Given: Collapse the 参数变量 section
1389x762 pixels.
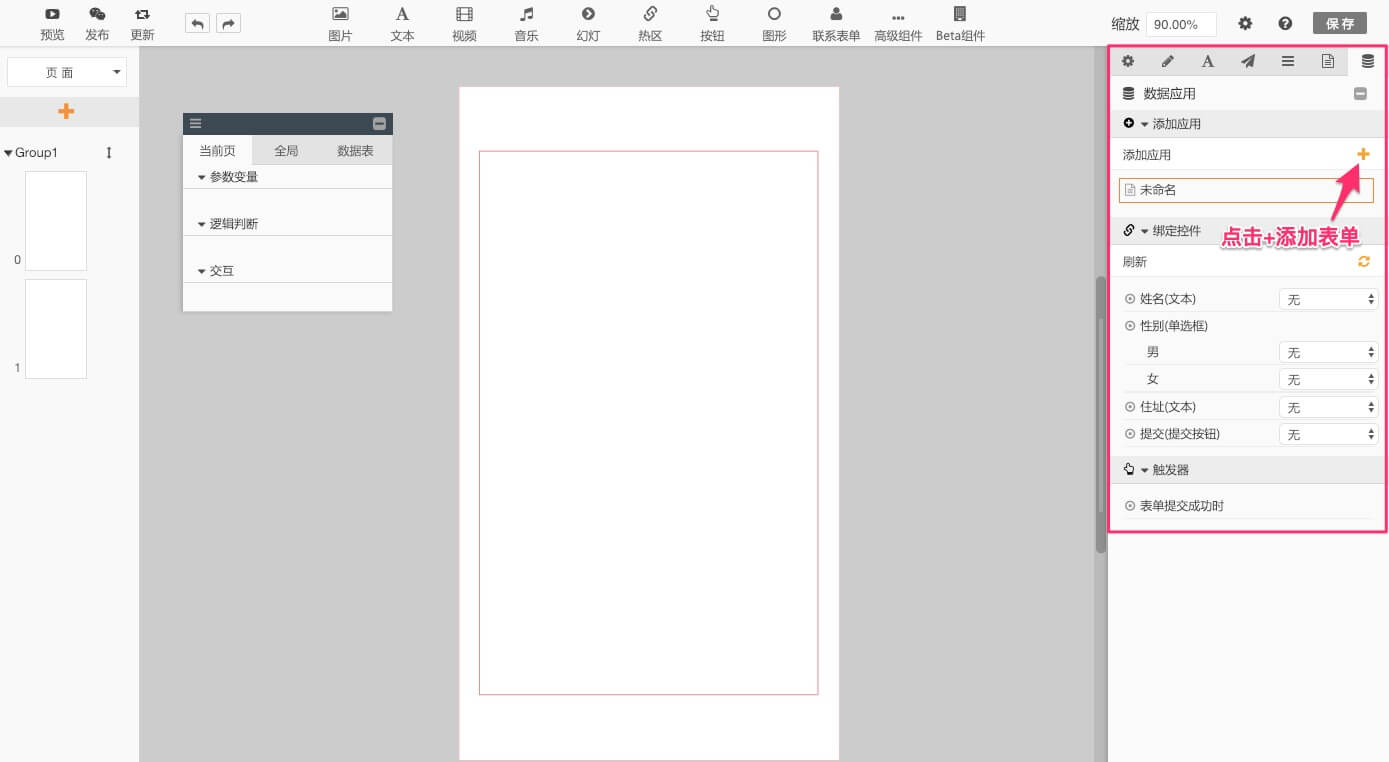Looking at the screenshot, I should pos(202,177).
